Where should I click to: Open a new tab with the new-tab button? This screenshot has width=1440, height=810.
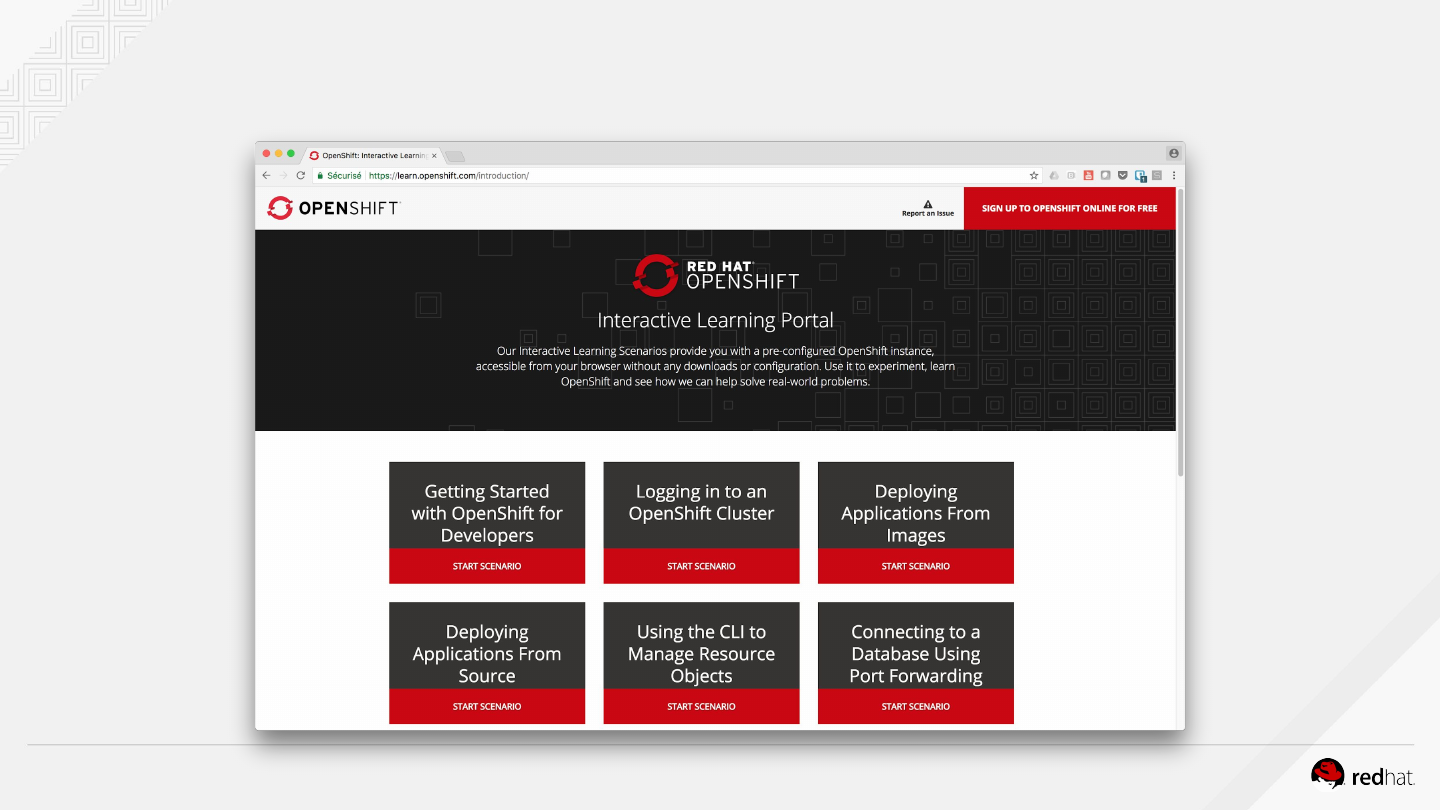tap(455, 156)
